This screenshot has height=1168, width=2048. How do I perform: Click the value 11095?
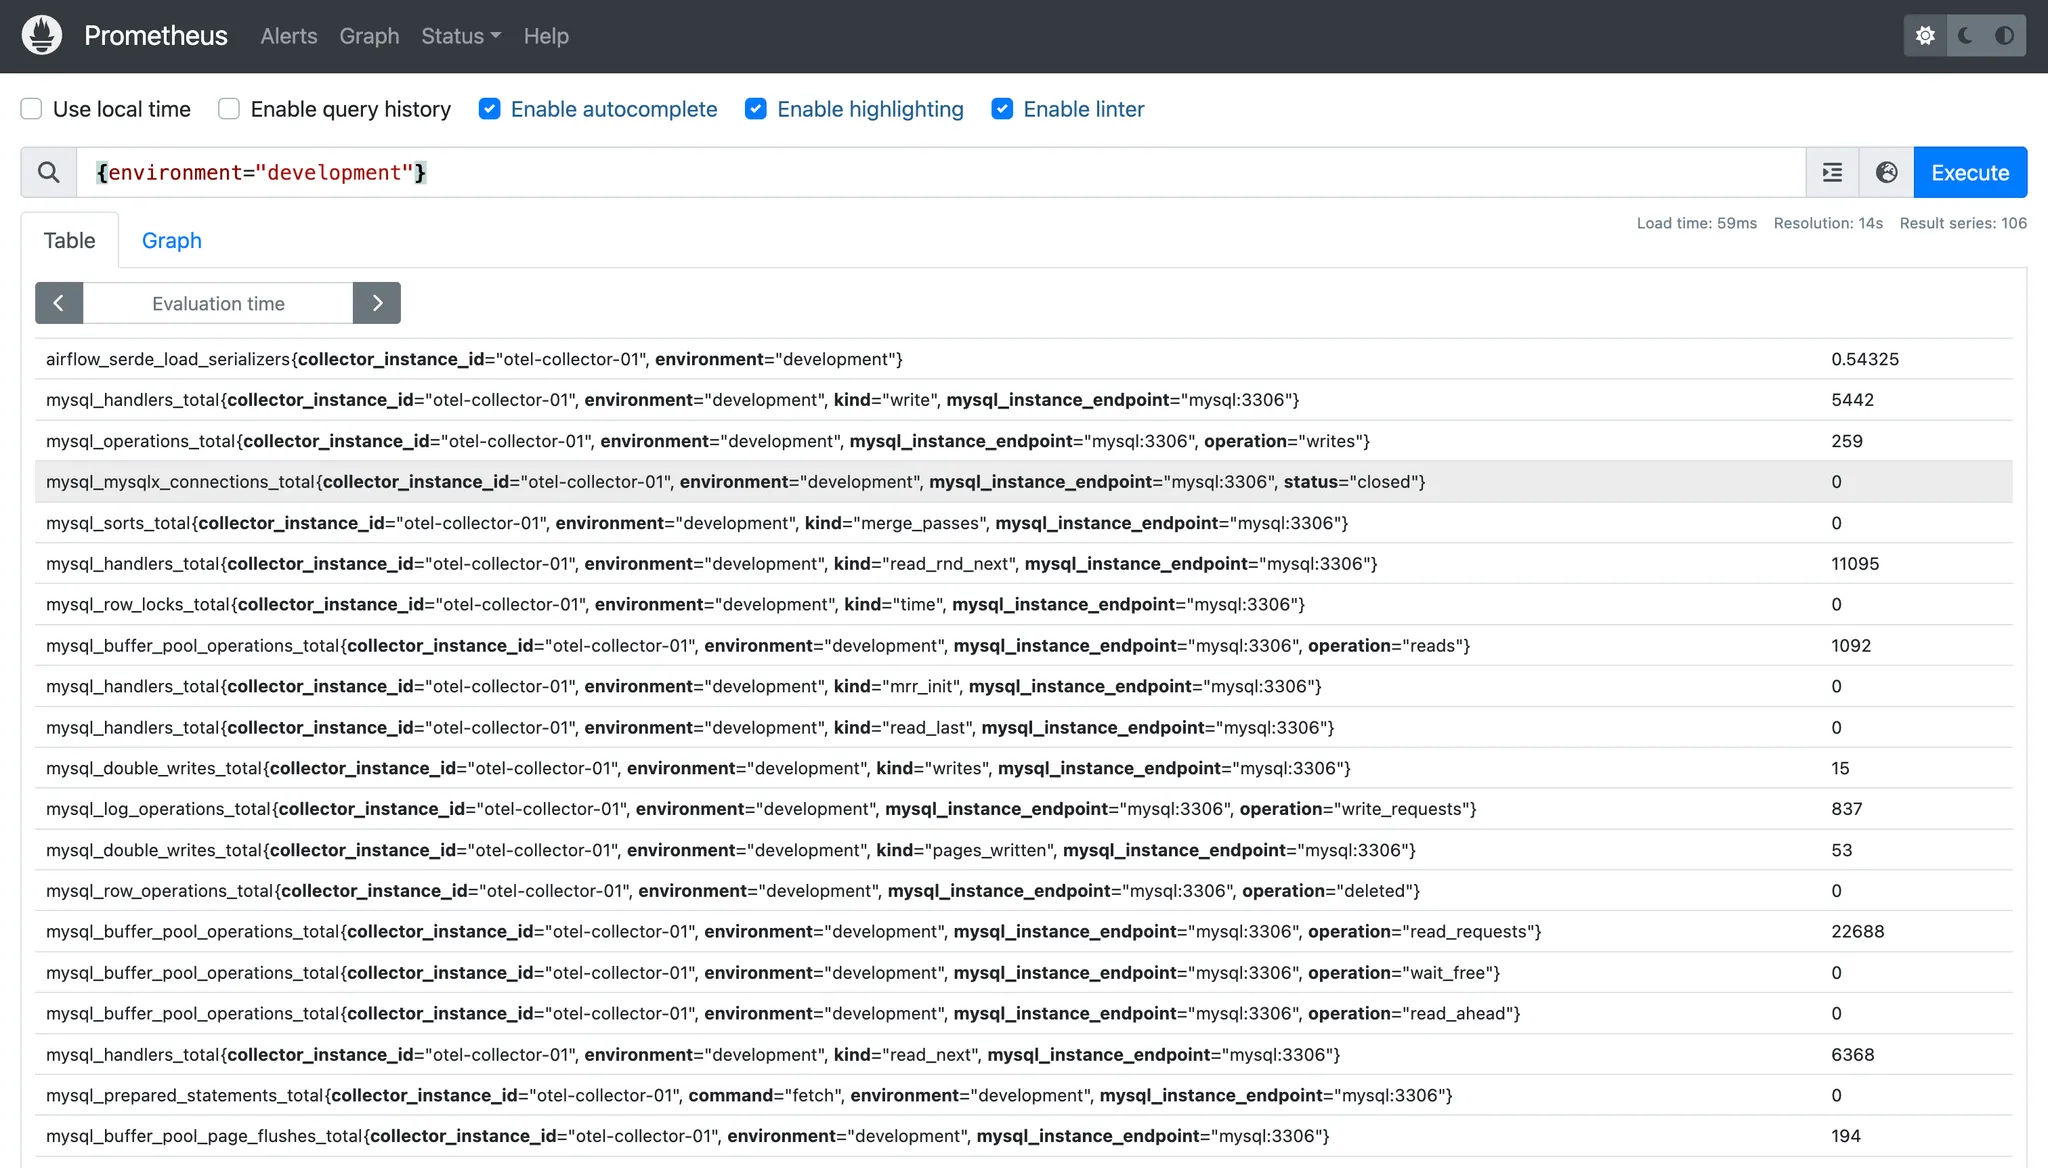1855,564
